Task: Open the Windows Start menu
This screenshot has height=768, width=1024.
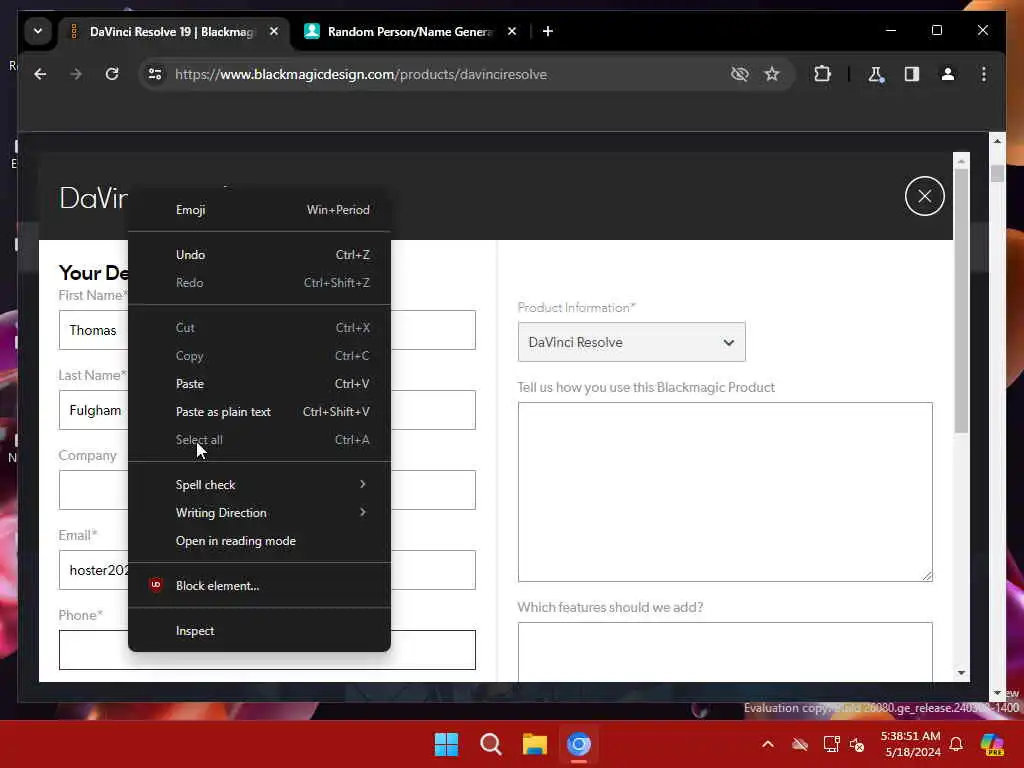Action: coord(447,744)
